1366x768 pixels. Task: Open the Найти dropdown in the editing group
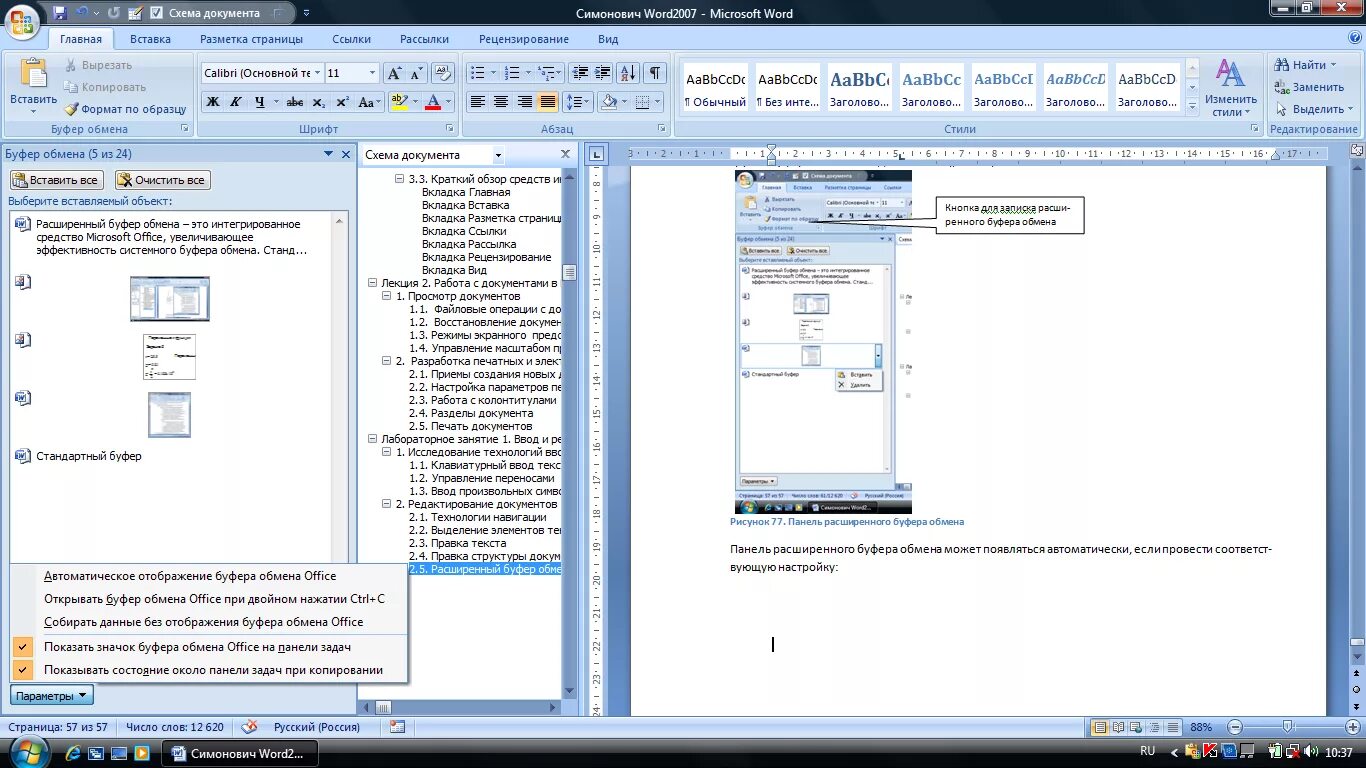point(1306,65)
